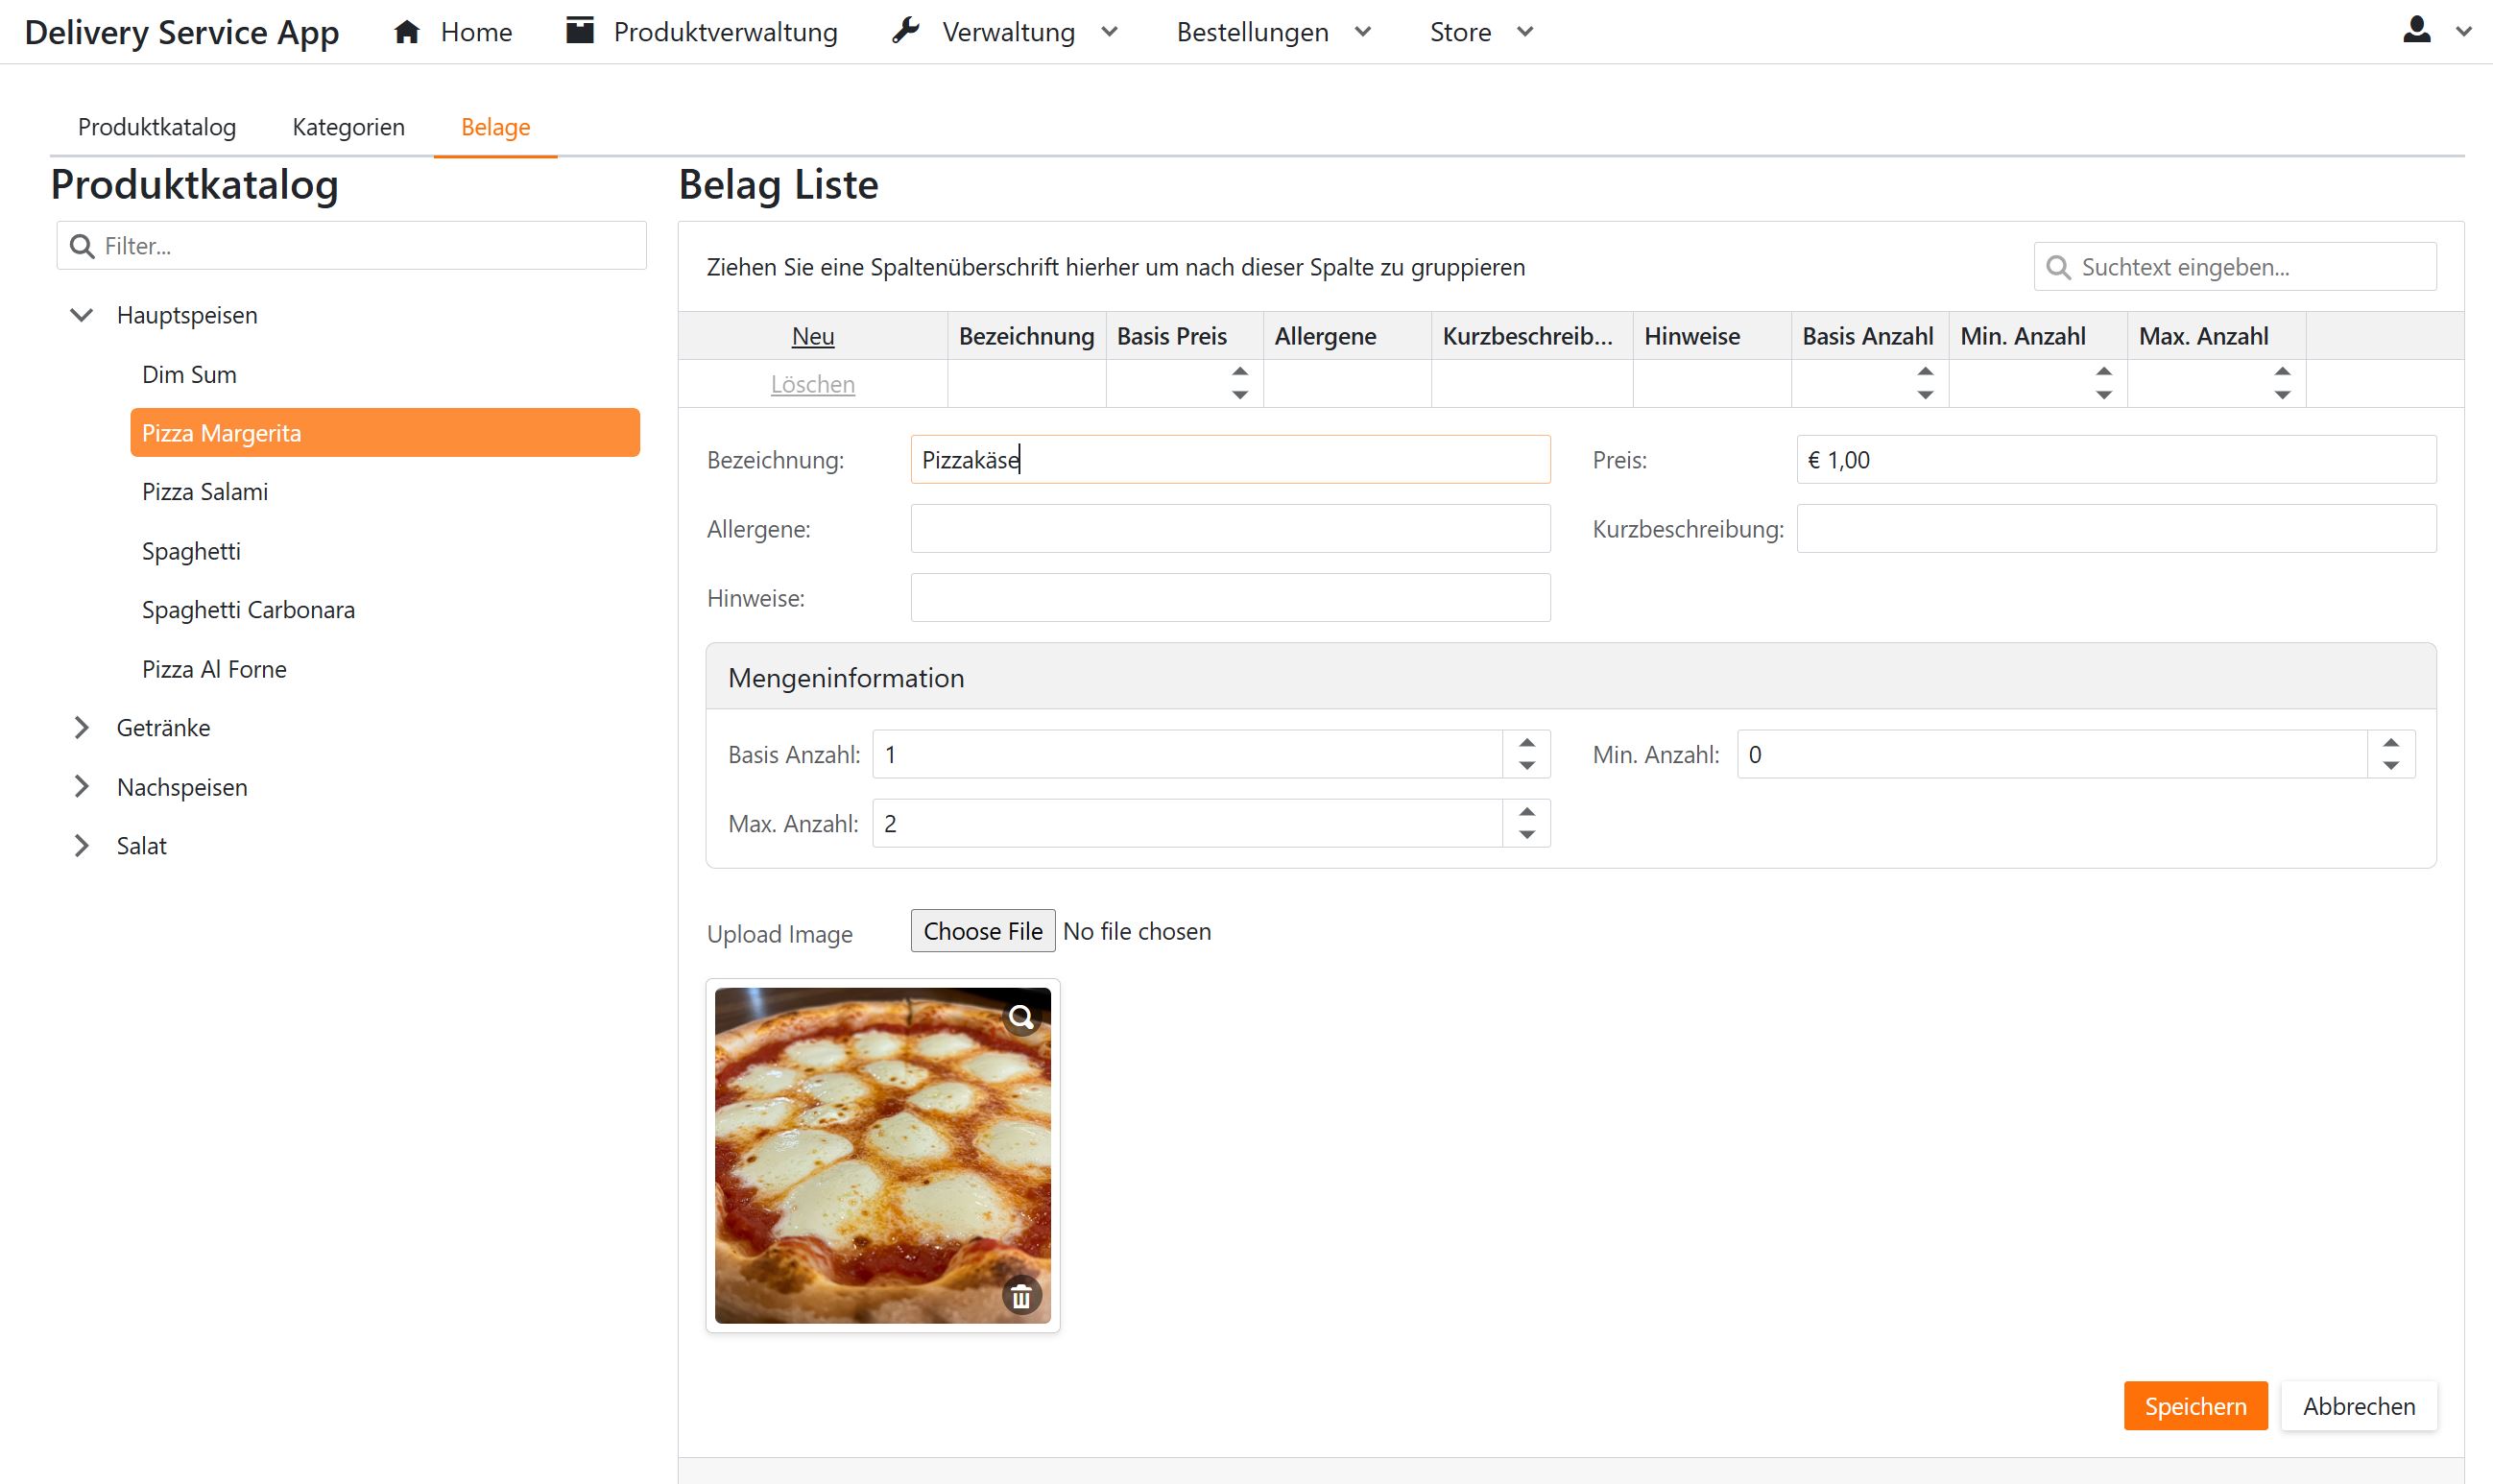Increase Basis Anzahl column filter spinner
Viewport: 2493px width, 1484px height.
(1925, 372)
